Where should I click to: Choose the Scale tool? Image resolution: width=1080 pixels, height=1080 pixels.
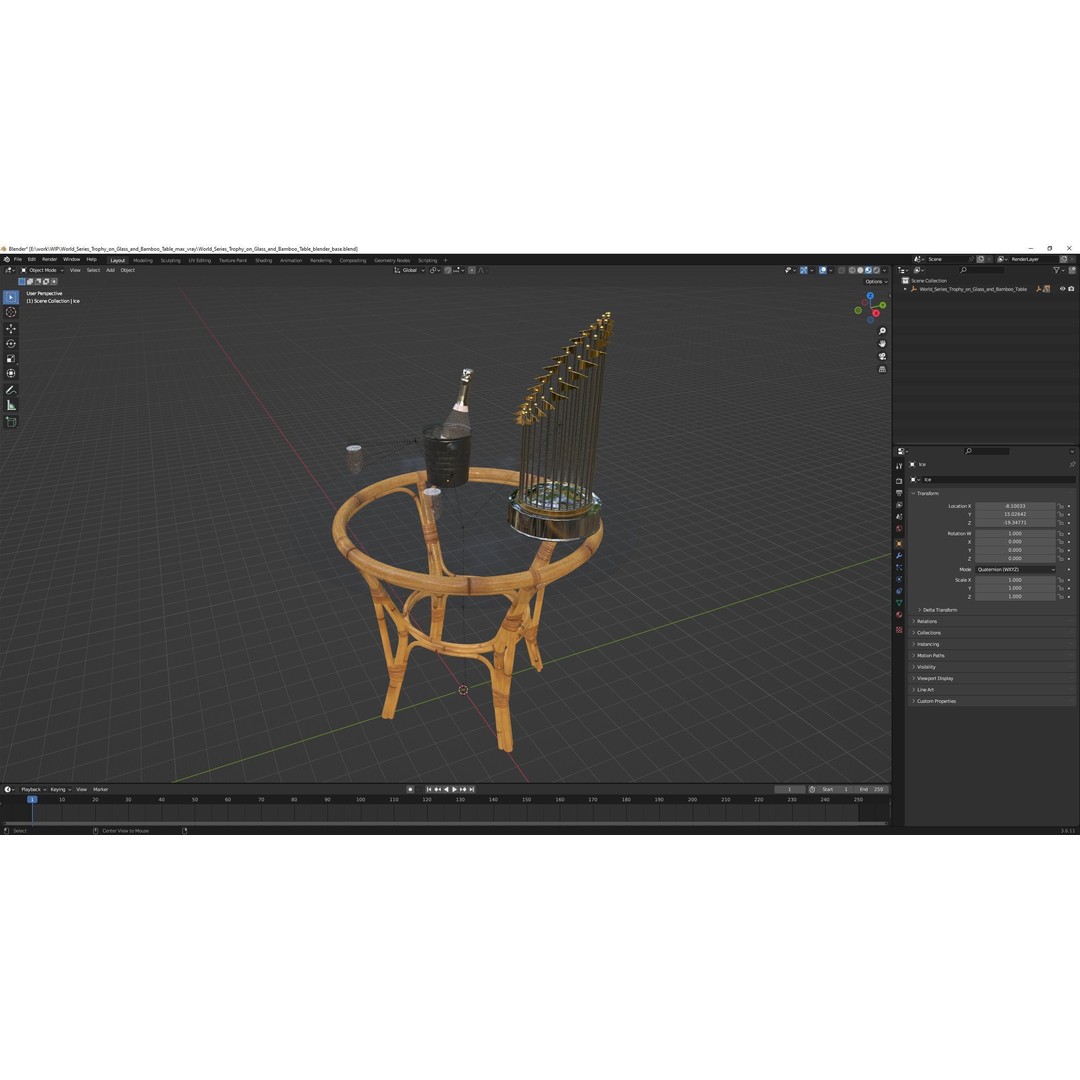[11, 358]
